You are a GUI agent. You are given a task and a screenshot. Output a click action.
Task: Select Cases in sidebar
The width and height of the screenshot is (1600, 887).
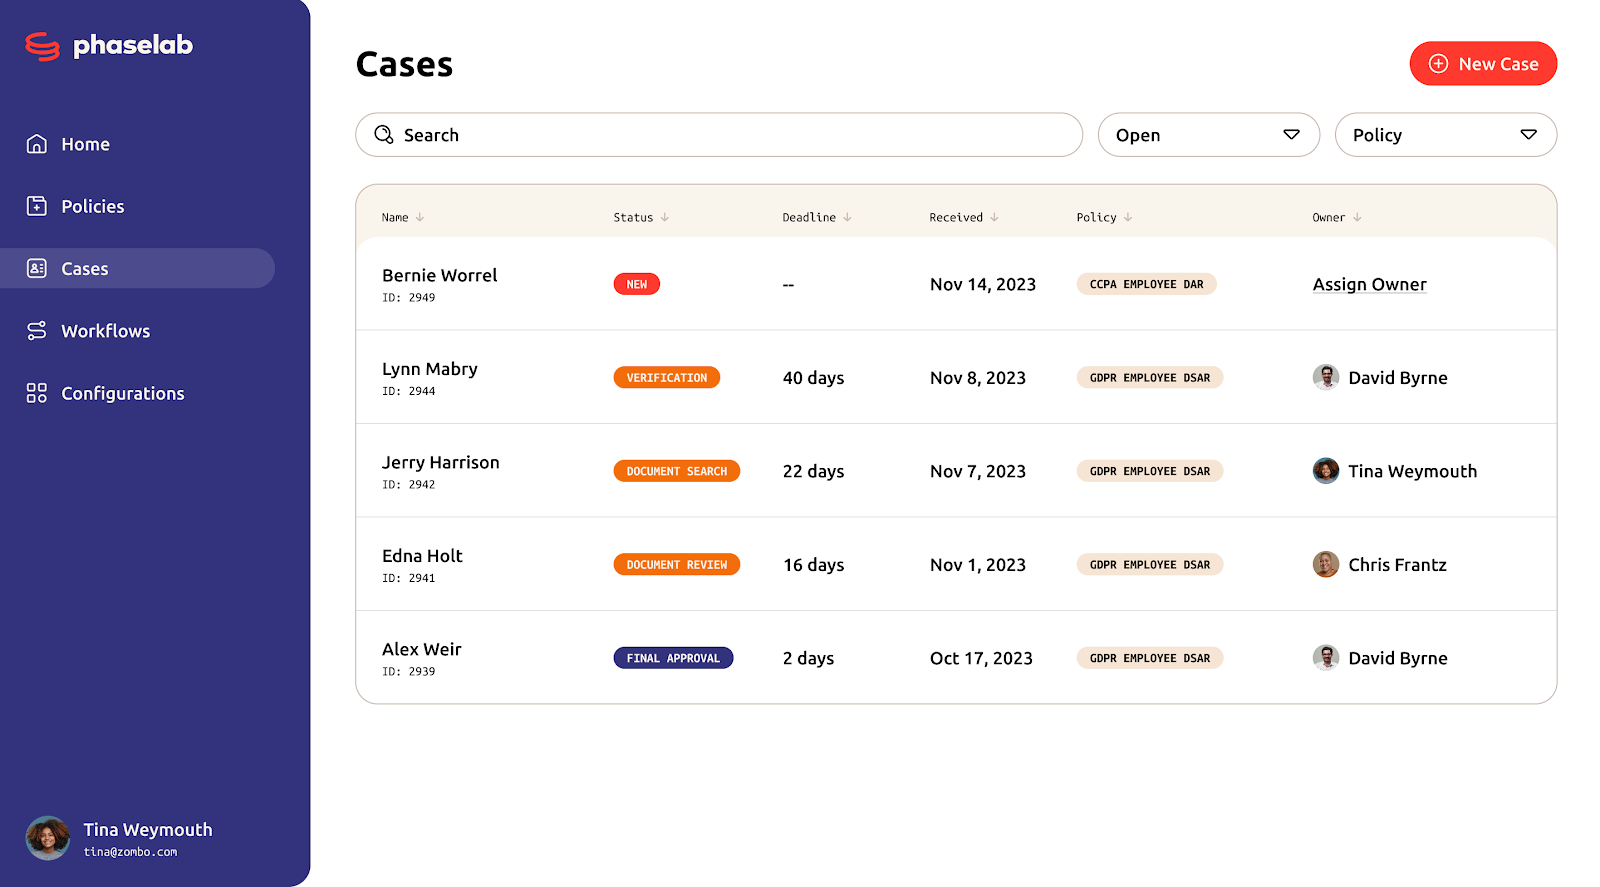[137, 268]
